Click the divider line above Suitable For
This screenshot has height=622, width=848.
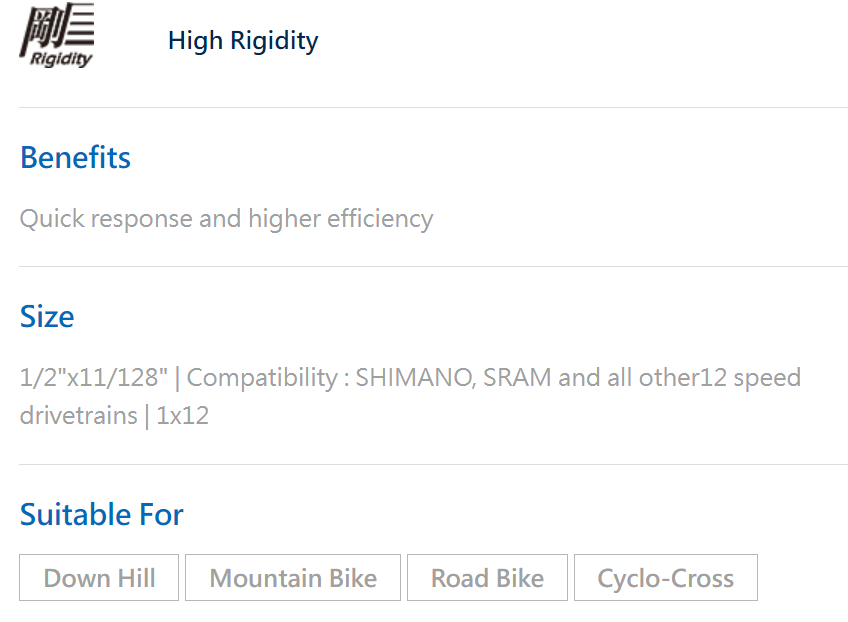[x=433, y=464]
